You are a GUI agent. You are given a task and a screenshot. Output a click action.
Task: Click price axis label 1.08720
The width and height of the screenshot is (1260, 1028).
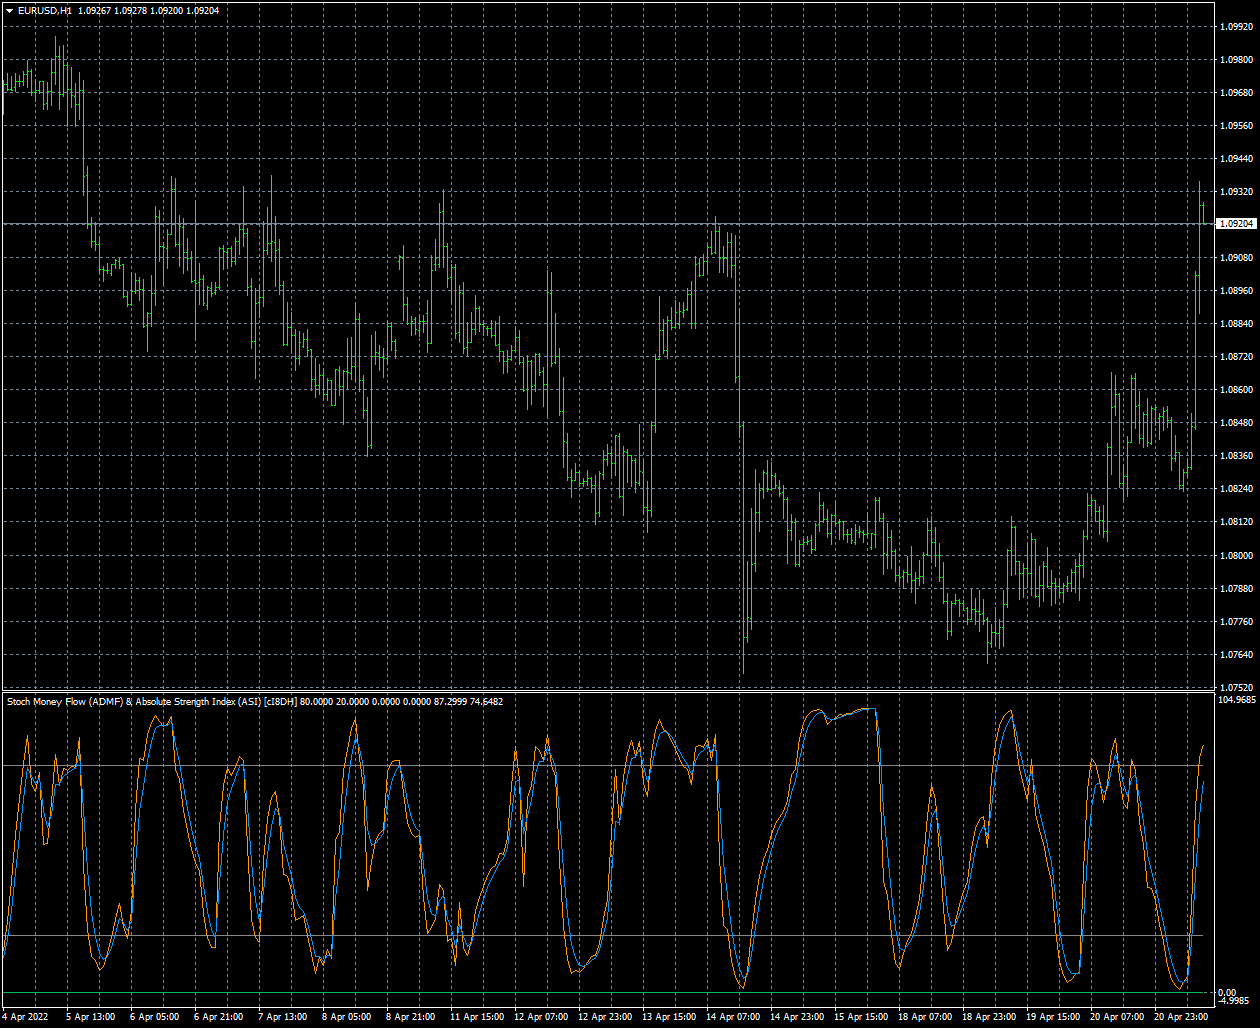[x=1237, y=357]
